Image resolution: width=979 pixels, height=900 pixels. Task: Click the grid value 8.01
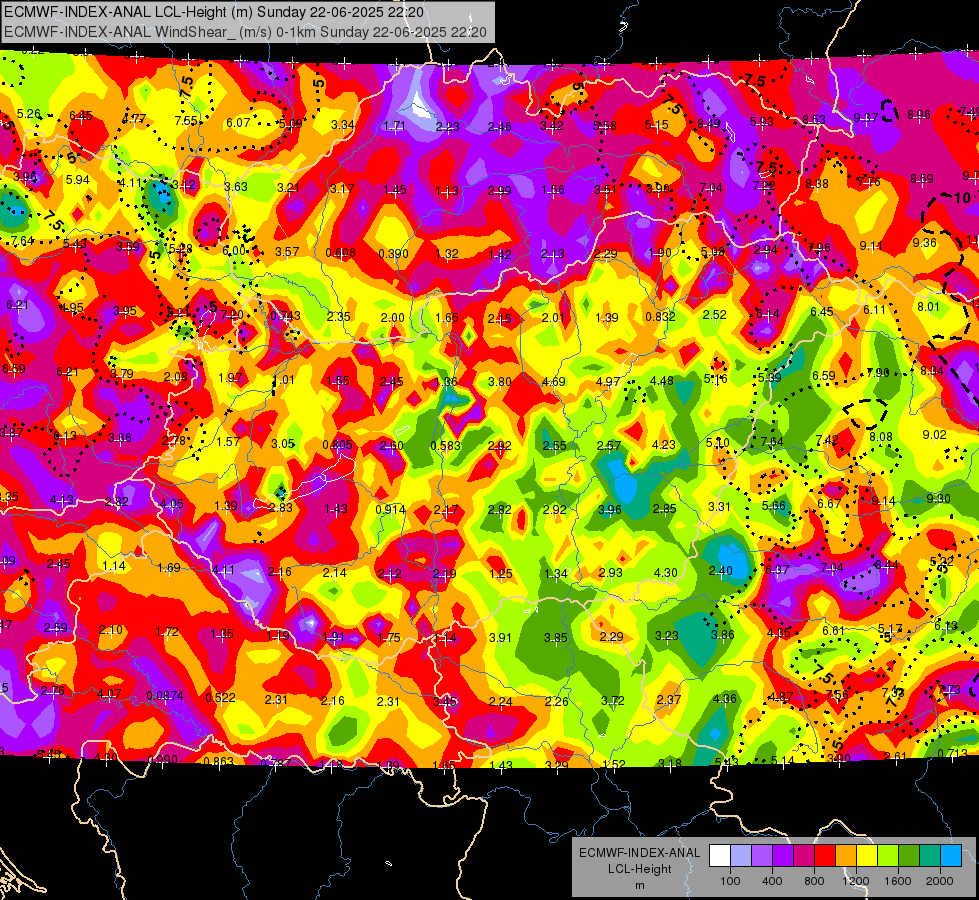coord(928,306)
